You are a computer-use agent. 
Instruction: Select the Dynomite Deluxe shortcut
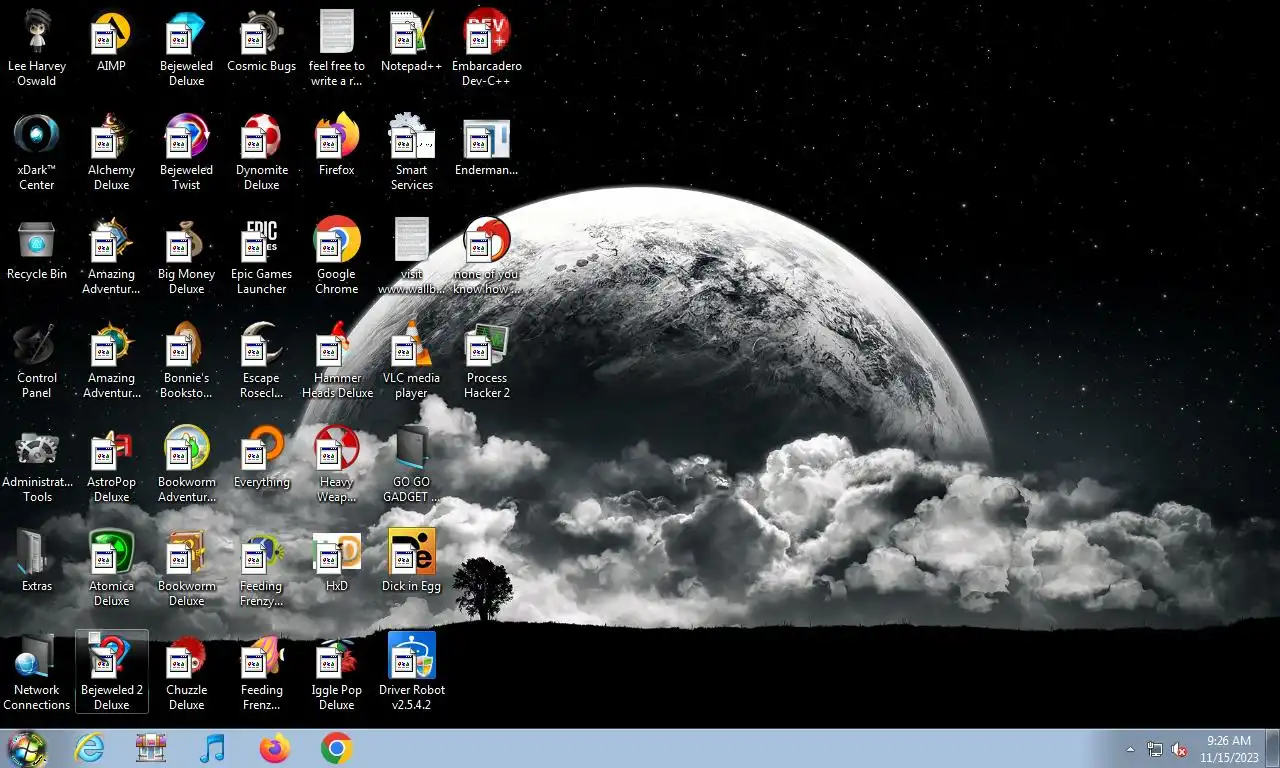[x=261, y=152]
